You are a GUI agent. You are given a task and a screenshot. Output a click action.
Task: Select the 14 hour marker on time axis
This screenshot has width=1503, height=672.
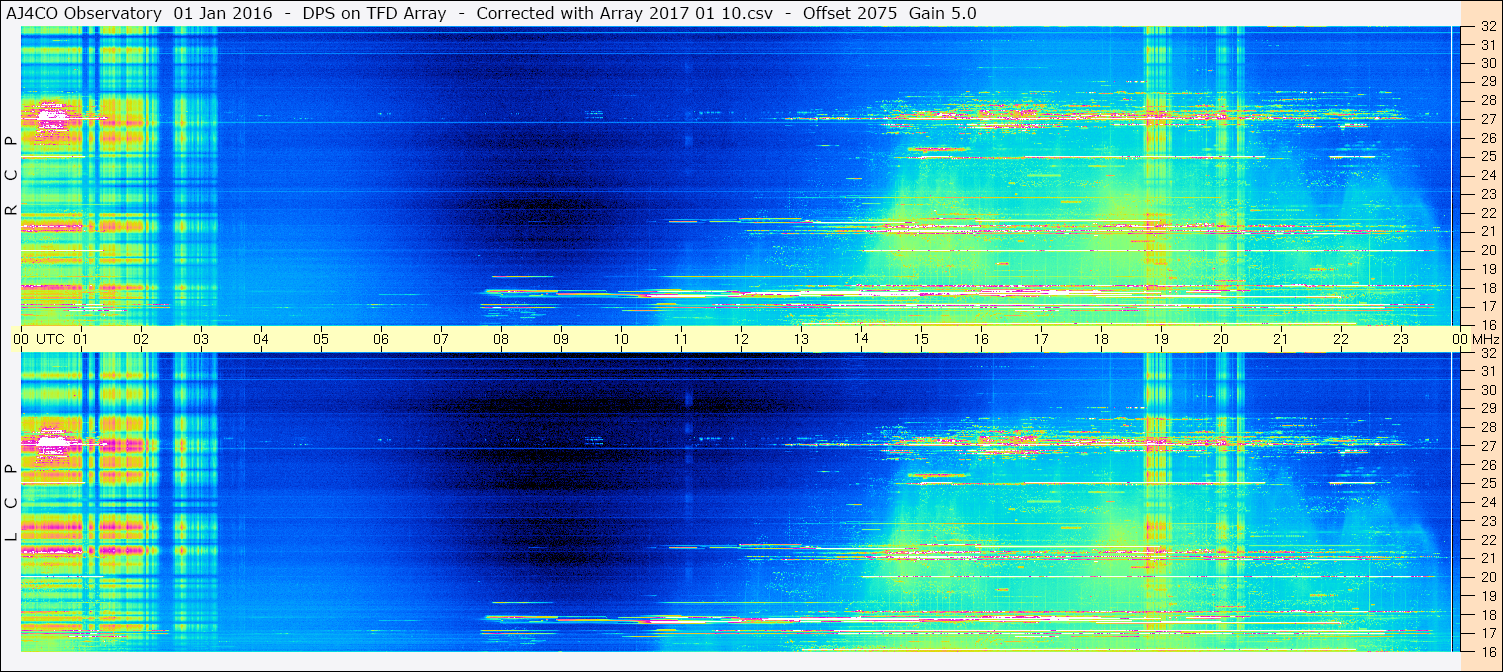click(x=861, y=339)
